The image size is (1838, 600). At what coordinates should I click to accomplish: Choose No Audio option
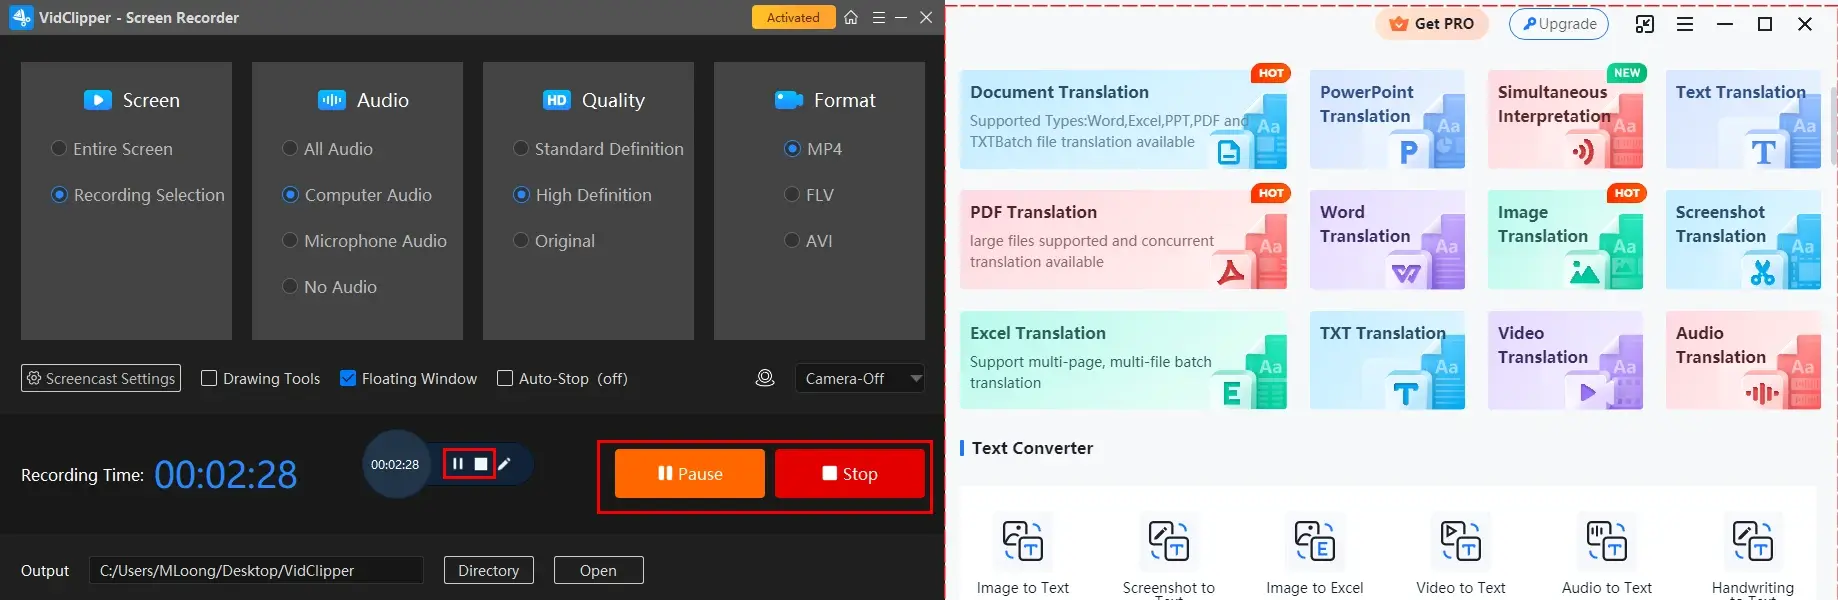pyautogui.click(x=329, y=287)
